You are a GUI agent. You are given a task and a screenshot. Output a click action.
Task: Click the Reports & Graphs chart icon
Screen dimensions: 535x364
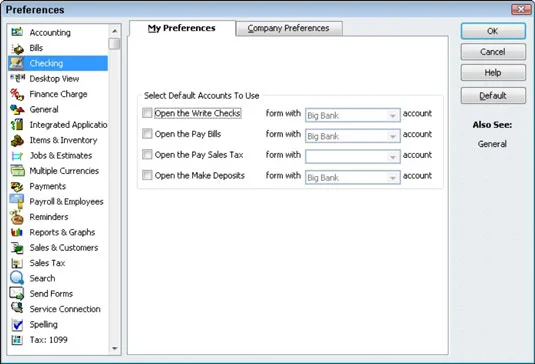click(17, 232)
